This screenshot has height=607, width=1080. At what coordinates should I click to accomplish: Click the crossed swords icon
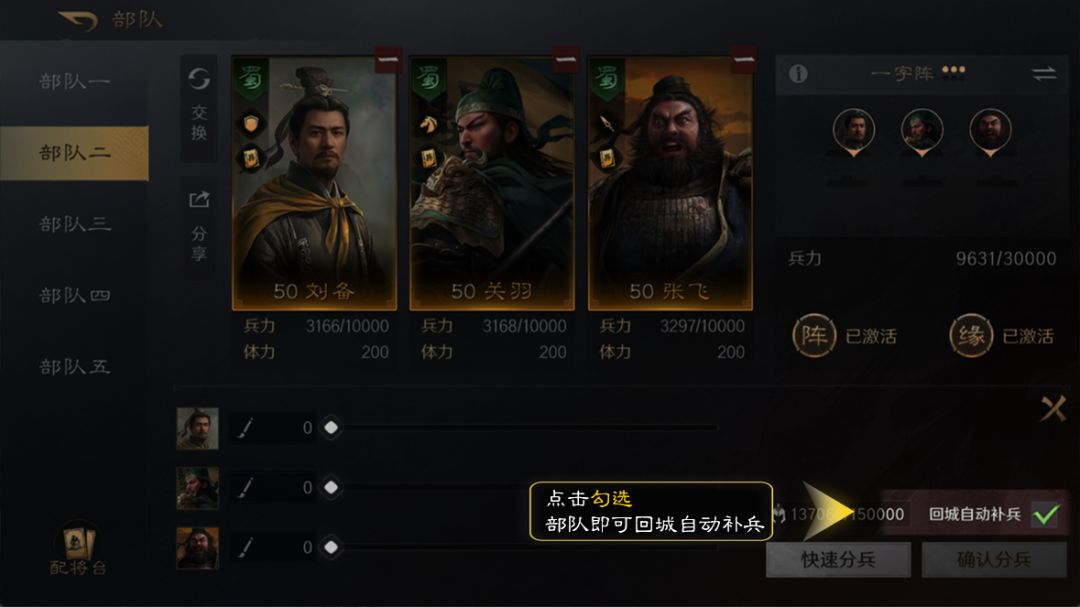(x=1053, y=409)
